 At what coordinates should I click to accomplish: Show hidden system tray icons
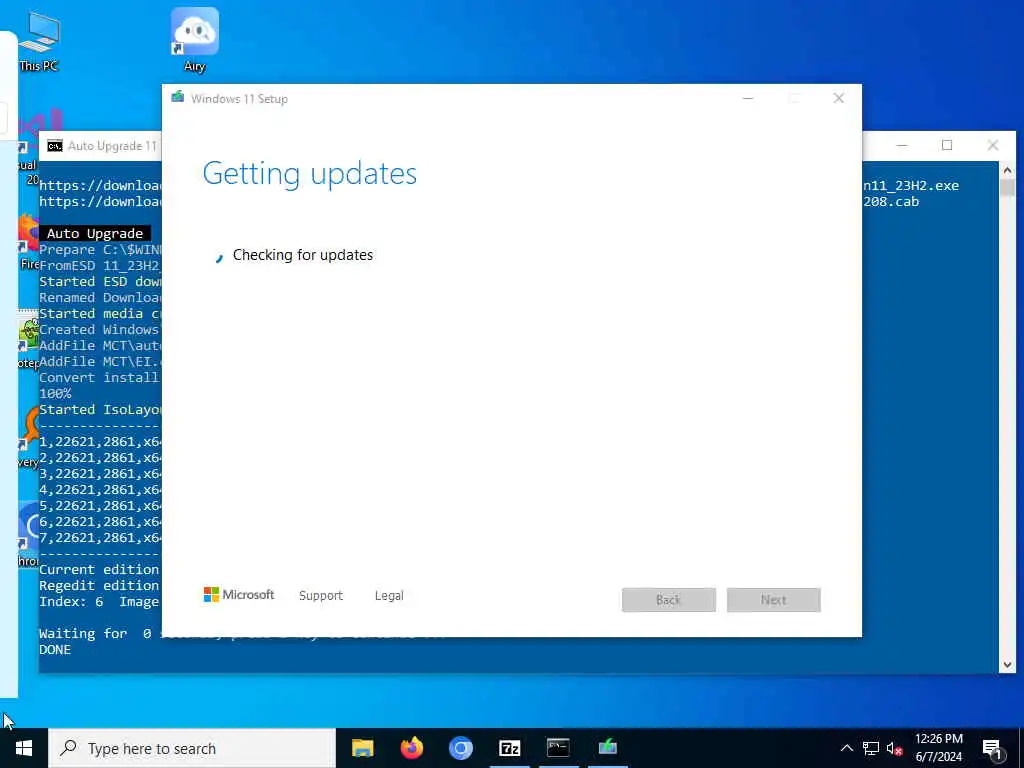coord(846,748)
